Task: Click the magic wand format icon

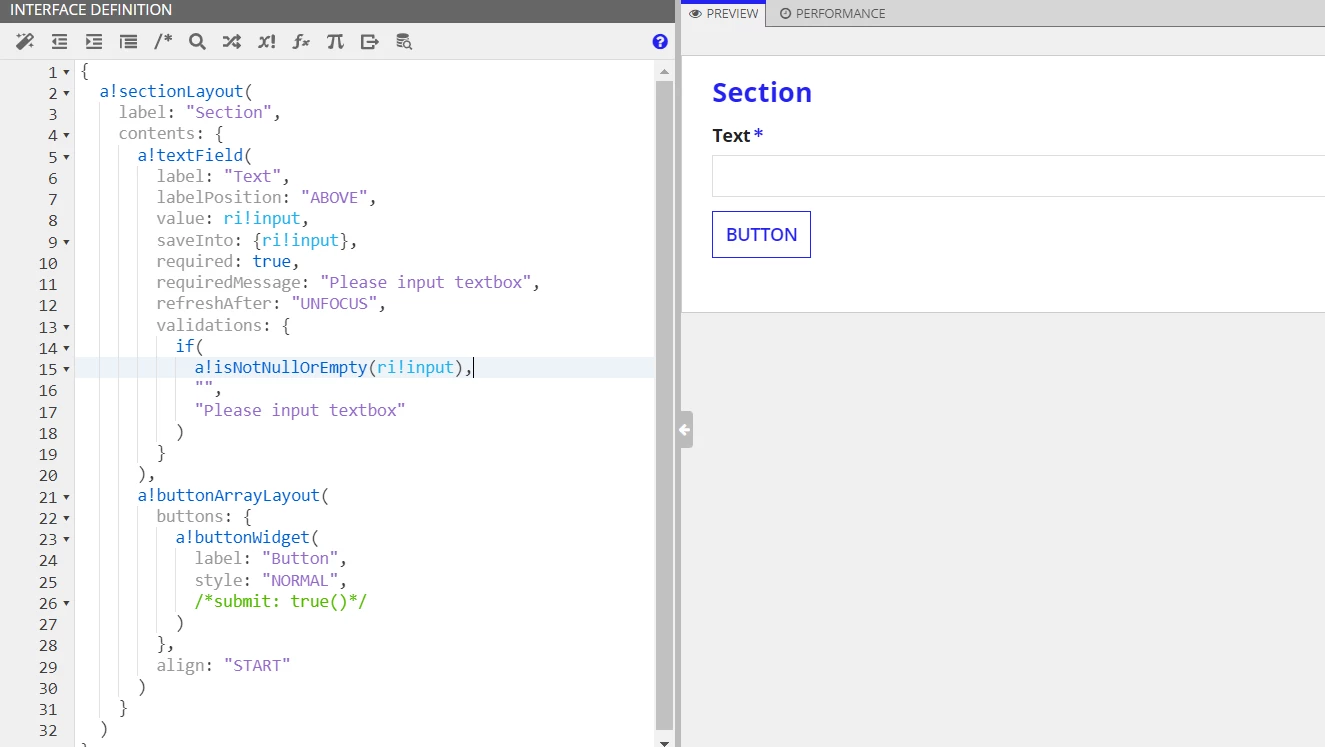Action: pos(25,41)
